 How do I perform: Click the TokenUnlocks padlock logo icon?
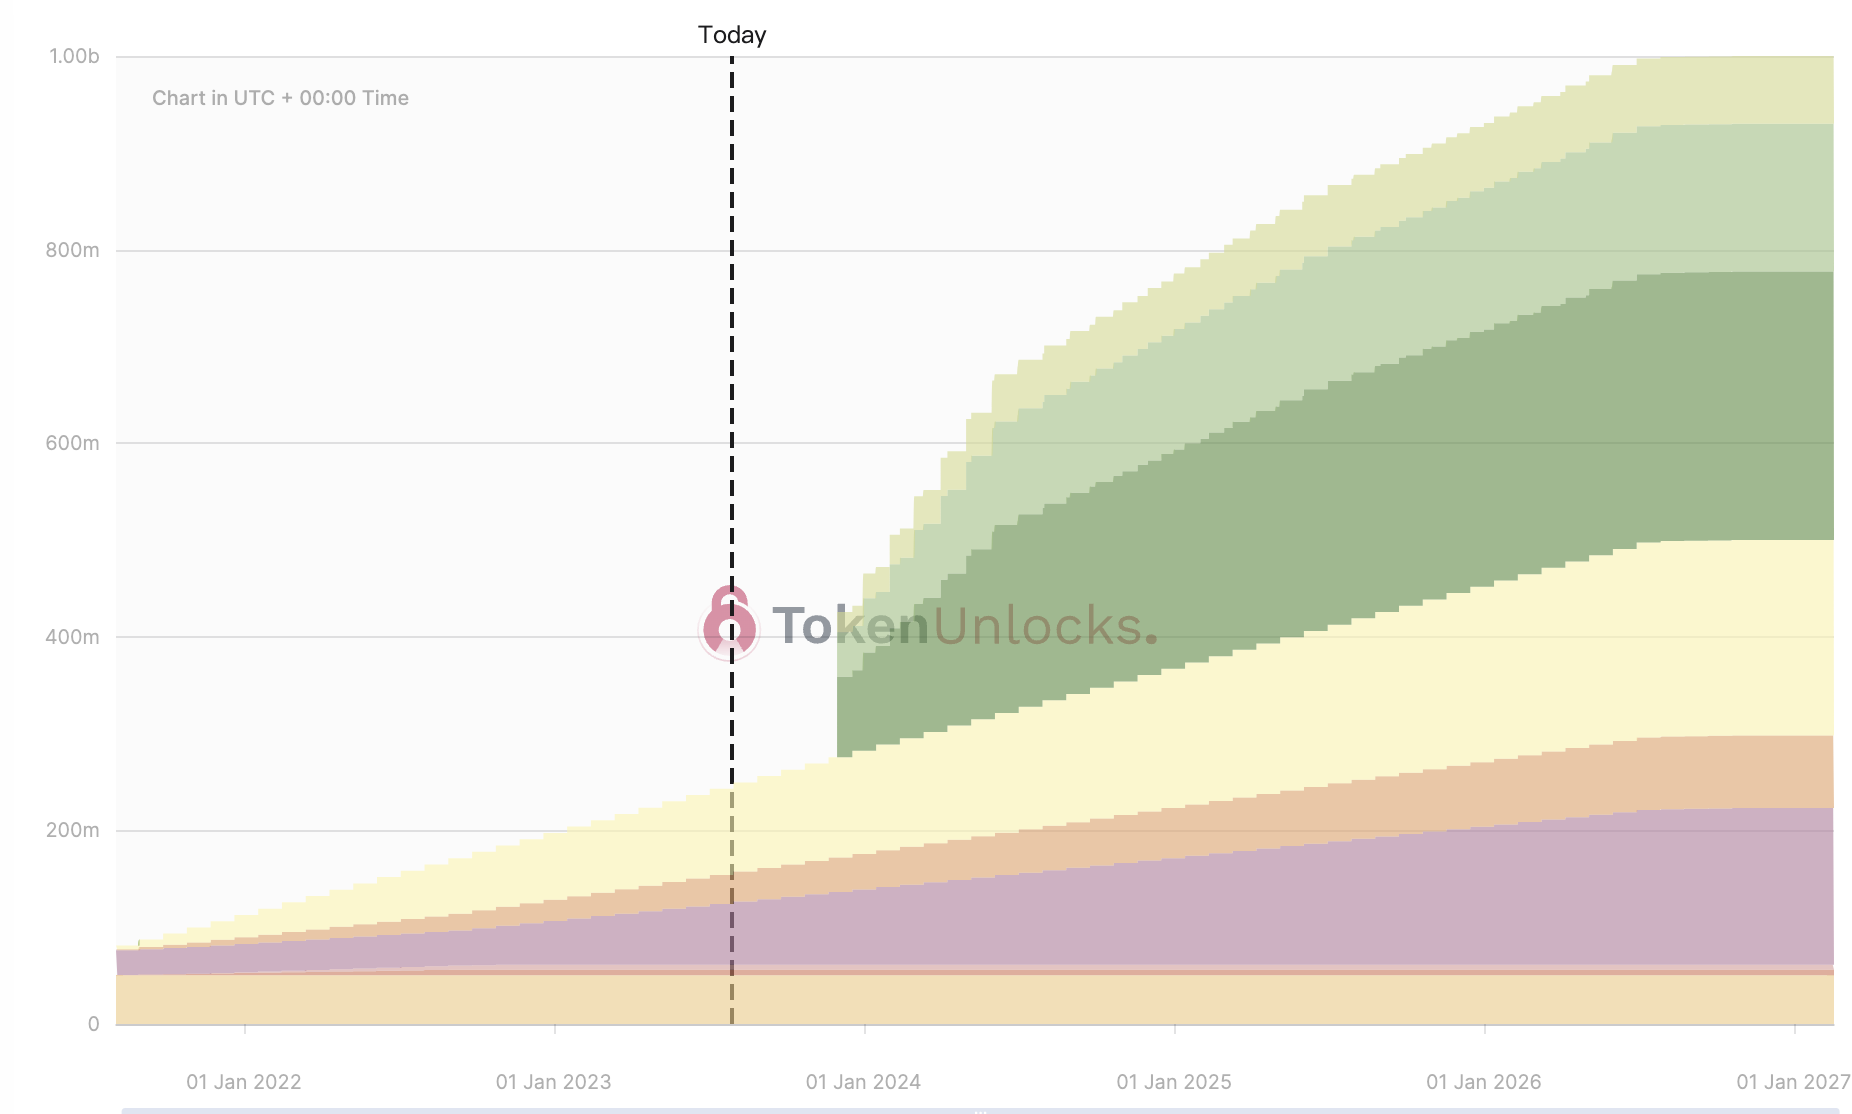pos(729,624)
